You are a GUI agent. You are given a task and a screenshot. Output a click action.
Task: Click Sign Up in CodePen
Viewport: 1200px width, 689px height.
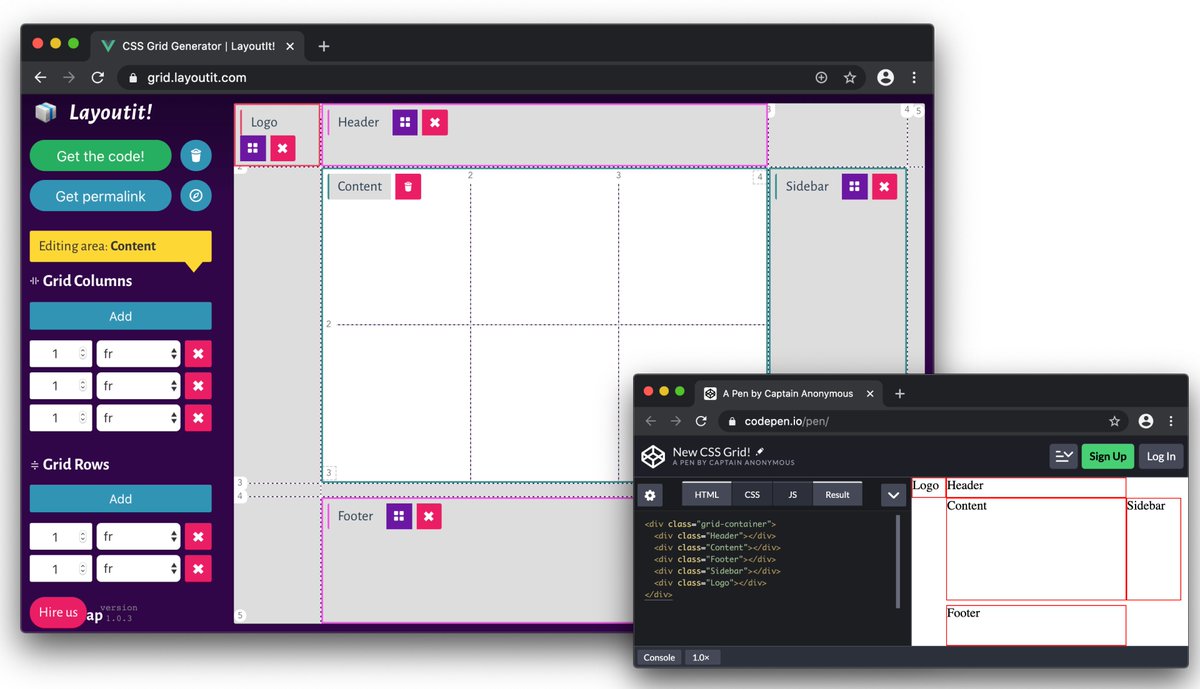click(1107, 456)
